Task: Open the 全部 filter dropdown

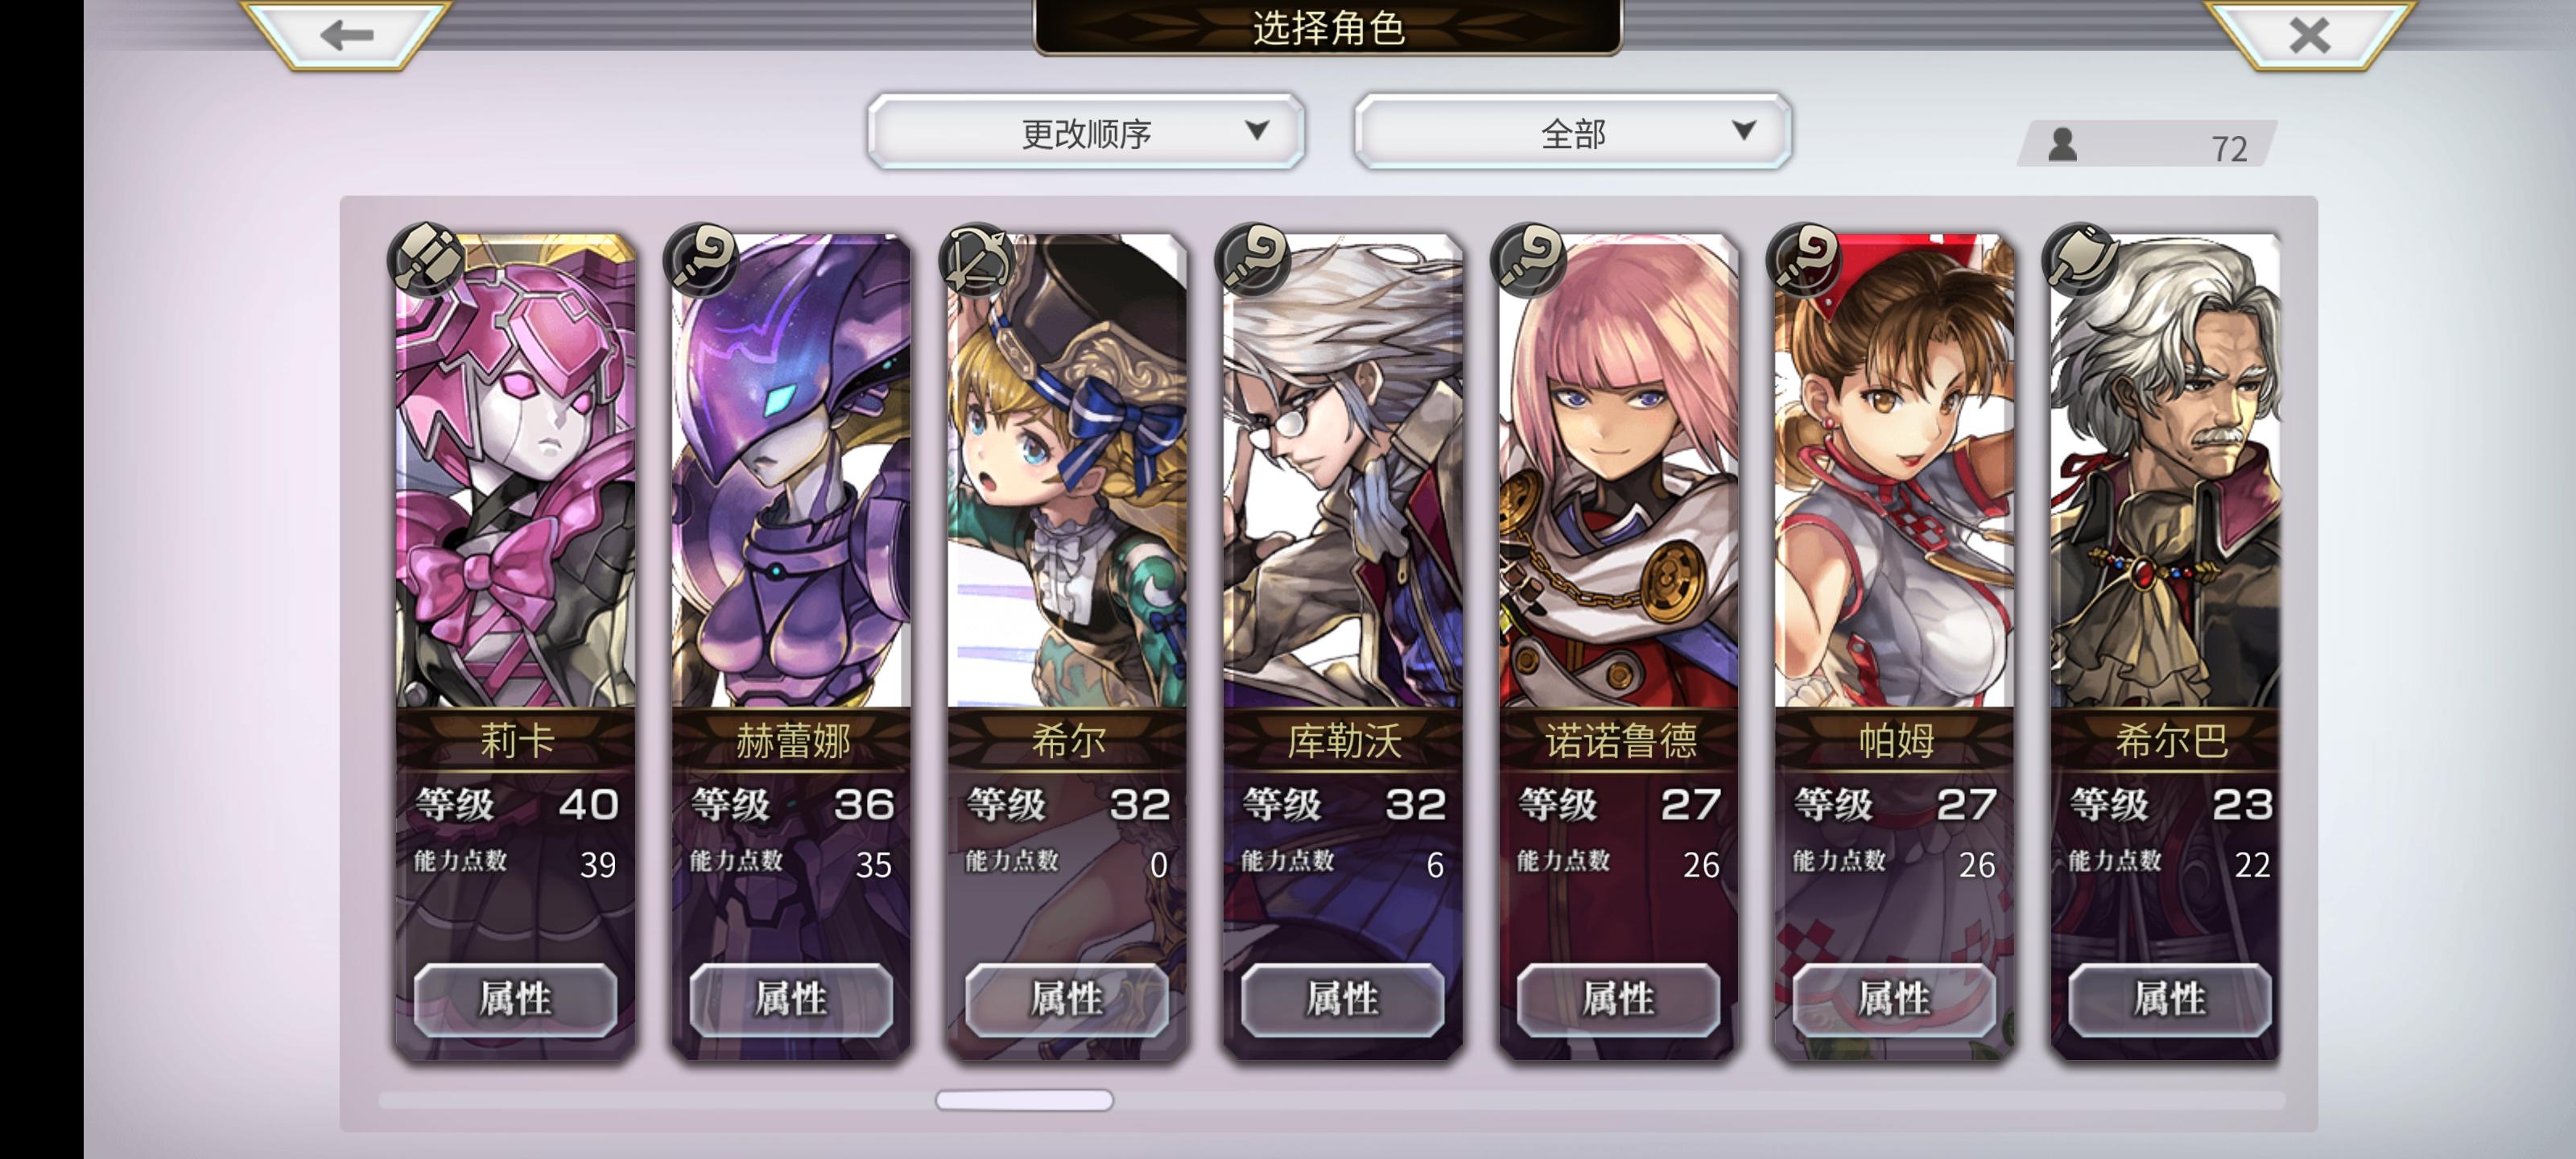Action: [1573, 132]
